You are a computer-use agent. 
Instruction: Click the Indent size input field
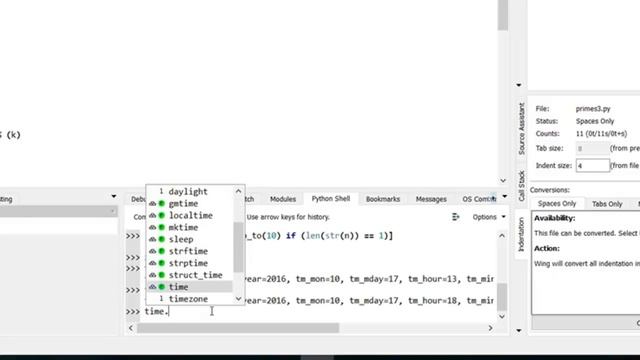click(x=592, y=166)
